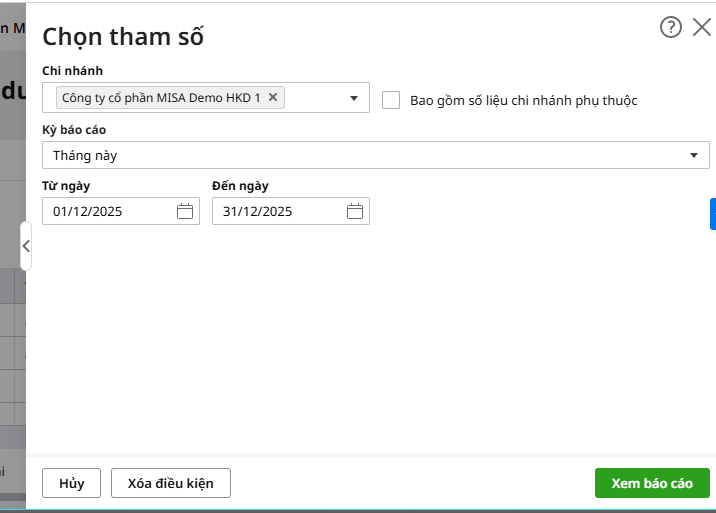Select the Công ty cổ phần MISA Demo HKD 1 chip
716x513 pixels.
160,97
